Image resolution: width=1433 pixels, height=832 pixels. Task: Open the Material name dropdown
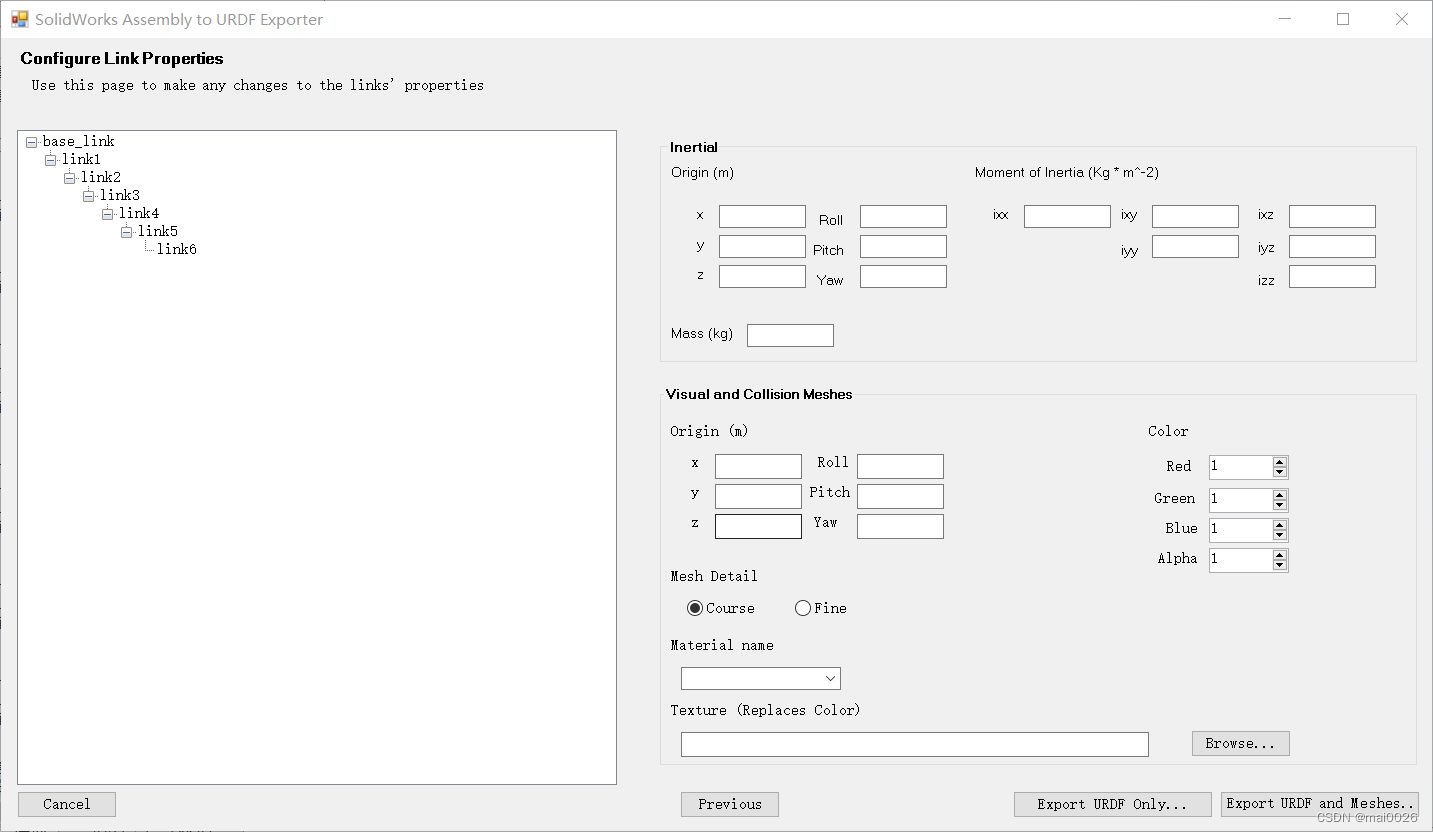click(830, 678)
